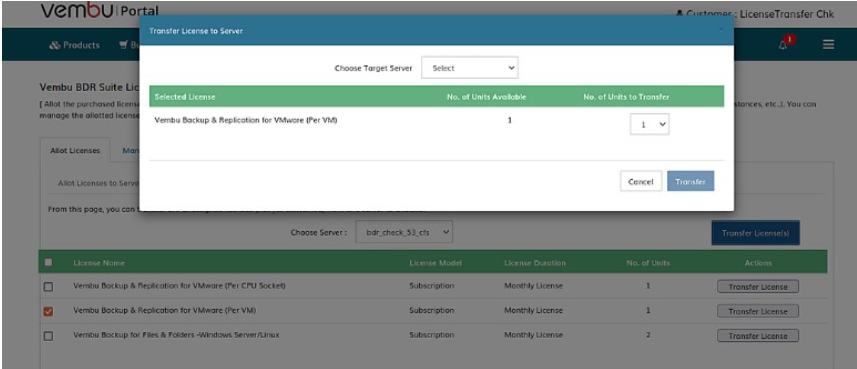Screen dimensions: 857x369
Task: Open the Choose Server dropdown bdr_check_53_cfs
Action: (x=404, y=232)
